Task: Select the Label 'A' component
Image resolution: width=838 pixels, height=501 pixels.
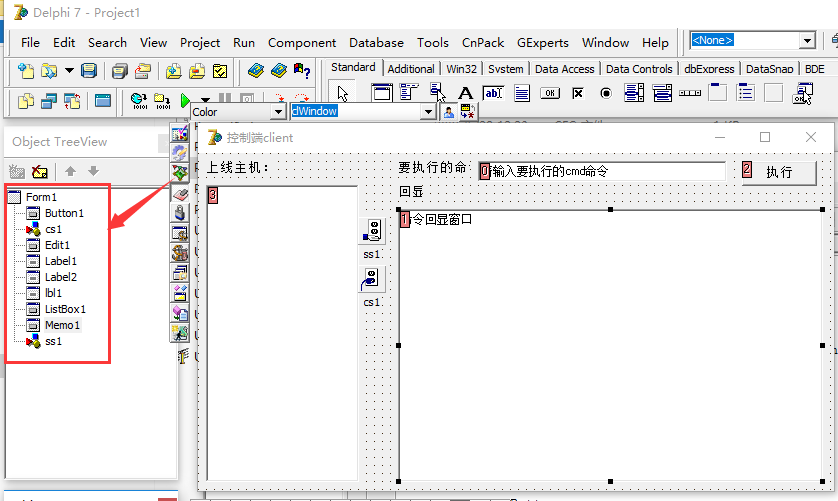Action: [465, 93]
